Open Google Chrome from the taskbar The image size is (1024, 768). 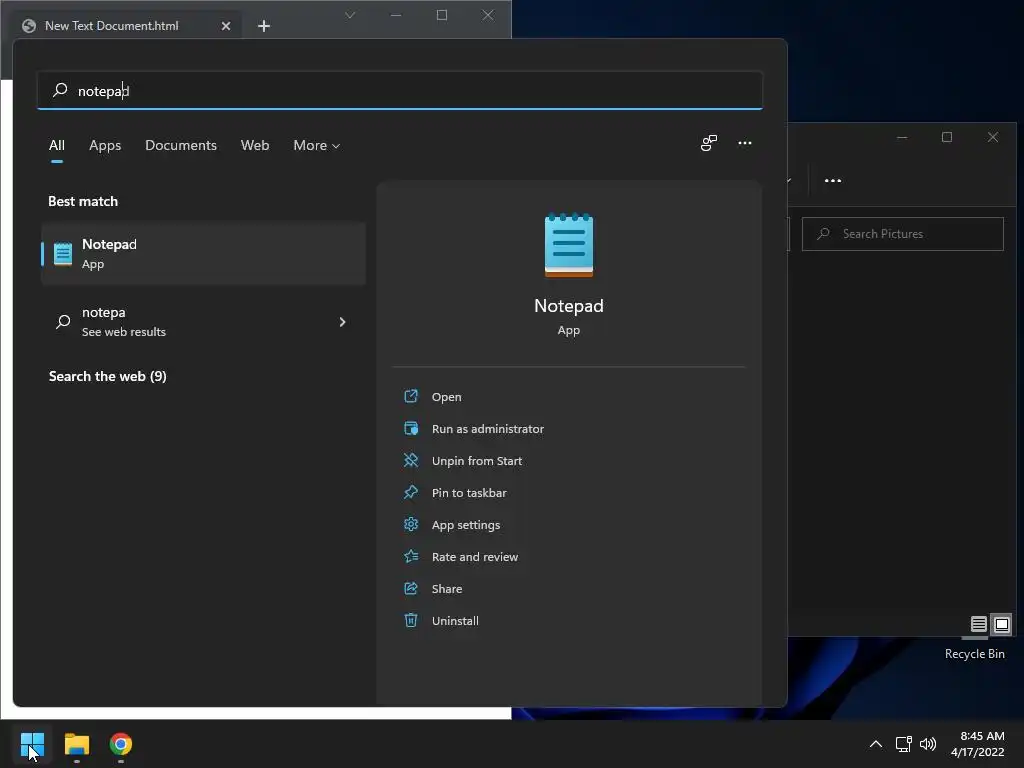pos(121,744)
